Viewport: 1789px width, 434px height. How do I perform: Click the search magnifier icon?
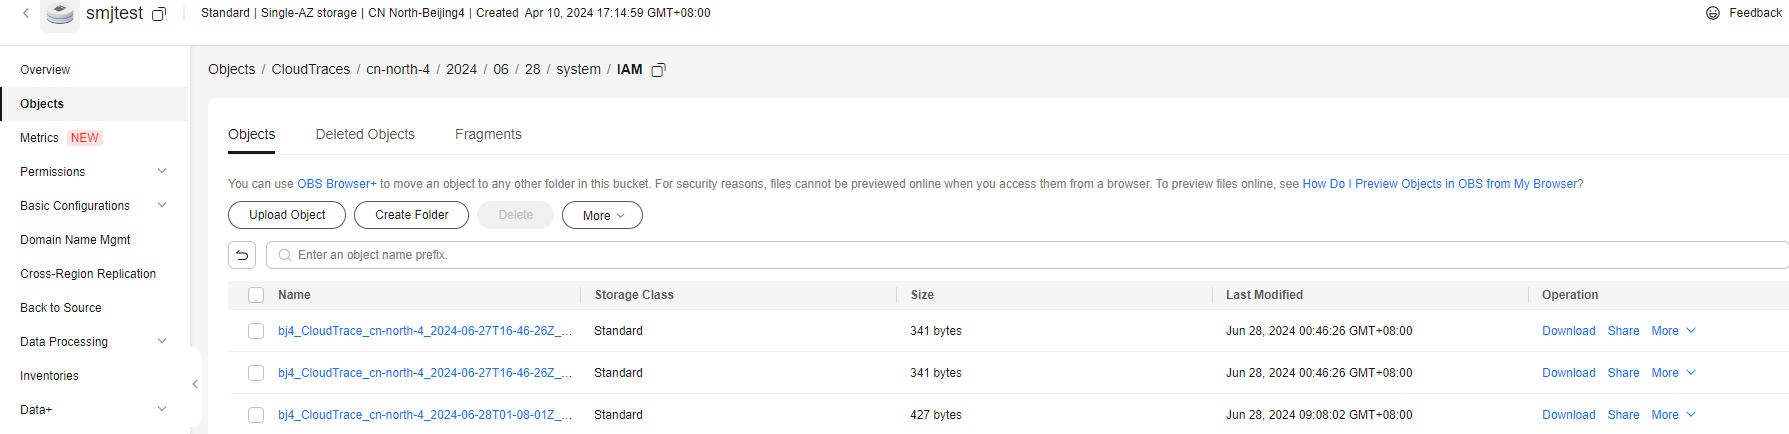285,255
